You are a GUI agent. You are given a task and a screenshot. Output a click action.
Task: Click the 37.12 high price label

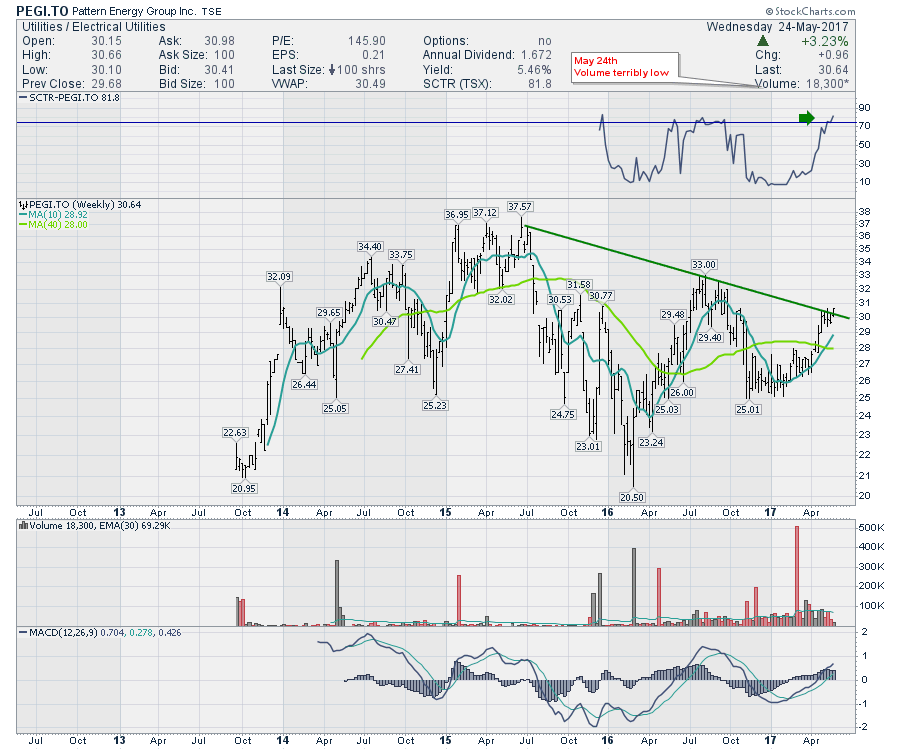[486, 213]
